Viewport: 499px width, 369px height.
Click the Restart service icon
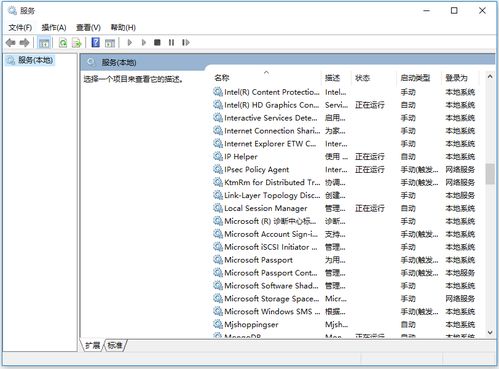tap(186, 42)
